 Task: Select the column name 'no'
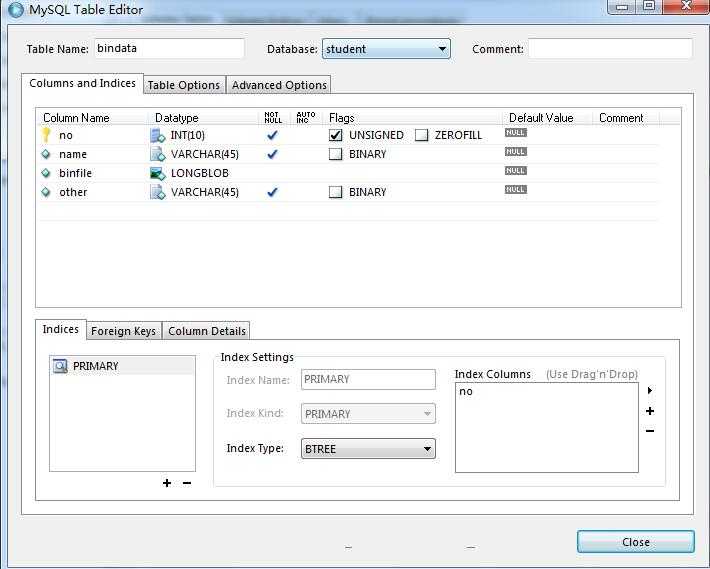pyautogui.click(x=66, y=135)
